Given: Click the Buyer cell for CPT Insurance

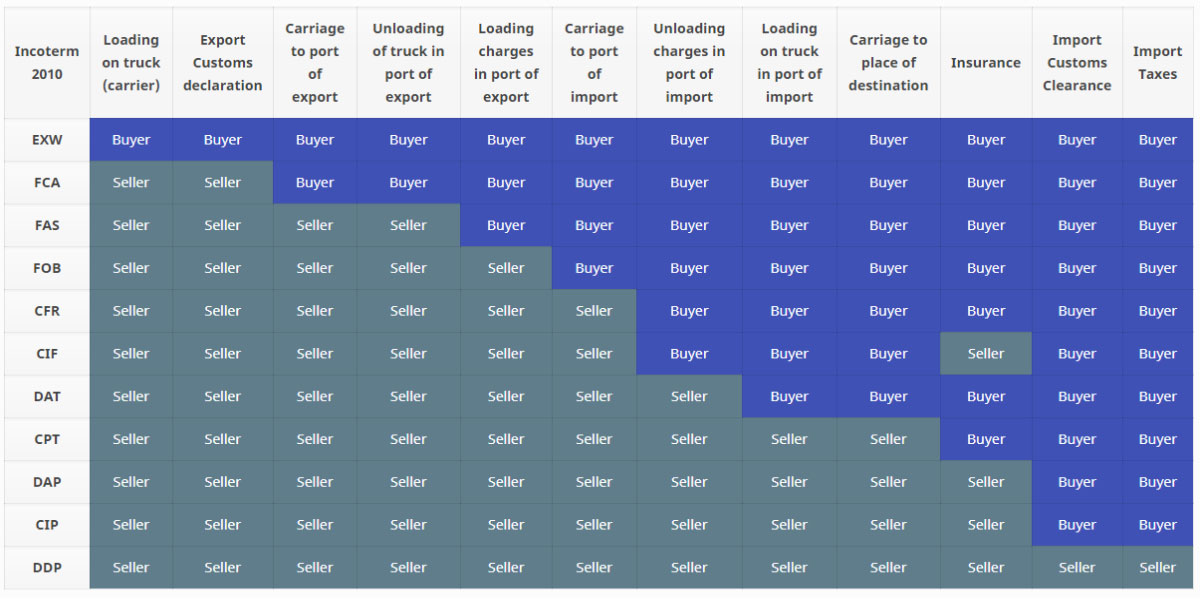Looking at the screenshot, I should [985, 439].
